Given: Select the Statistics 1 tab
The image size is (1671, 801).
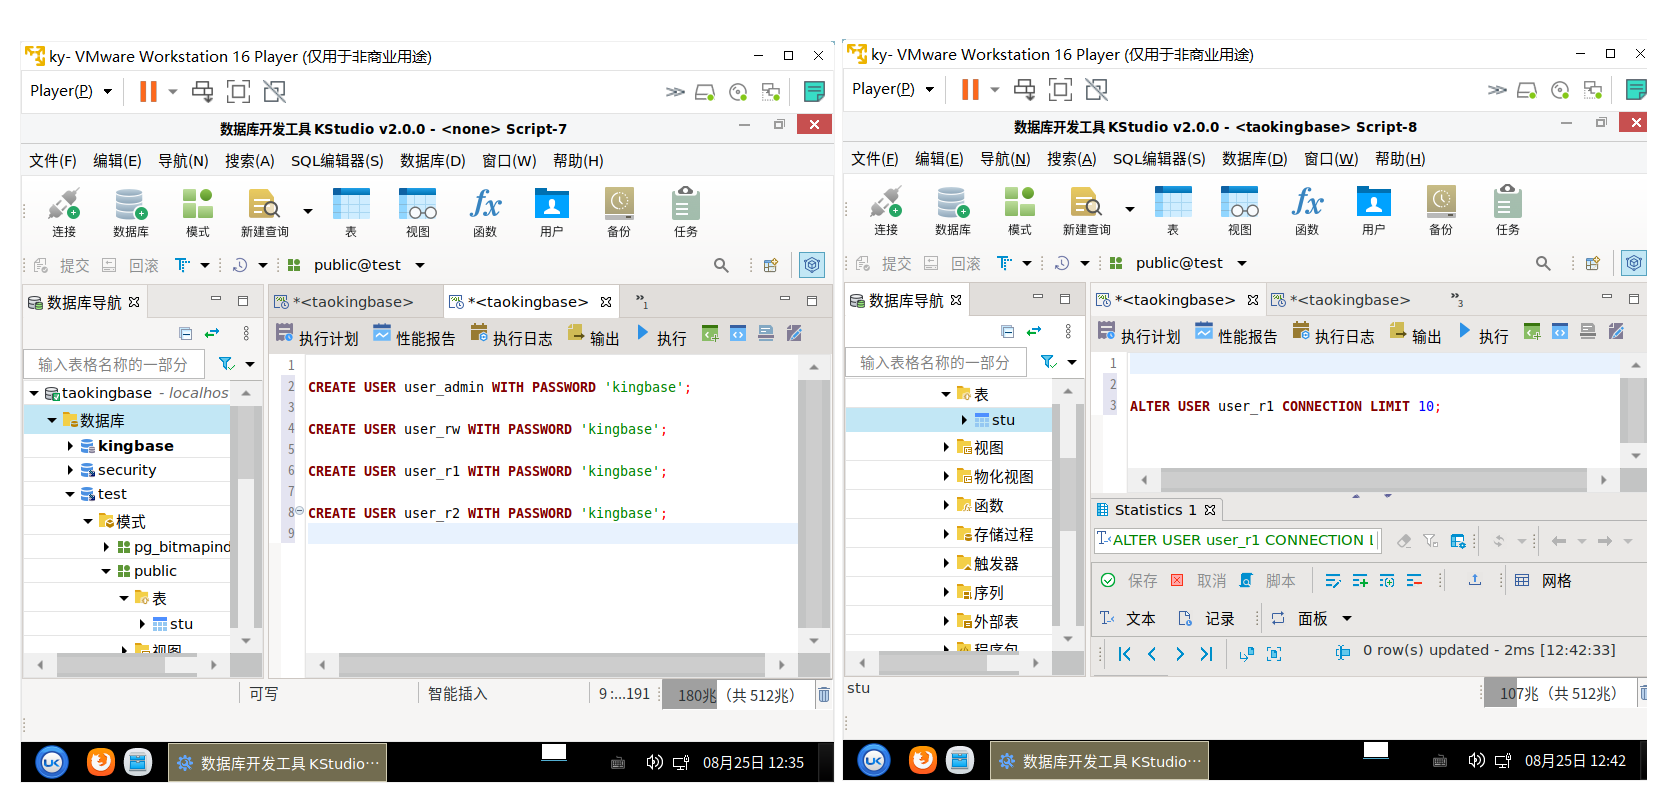Looking at the screenshot, I should [x=1156, y=510].
